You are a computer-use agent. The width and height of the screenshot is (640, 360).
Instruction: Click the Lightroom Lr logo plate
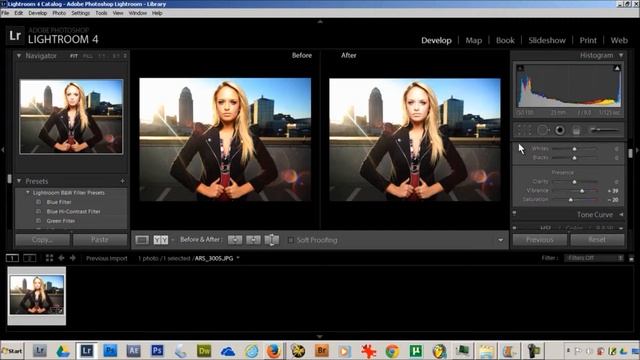[x=15, y=36]
